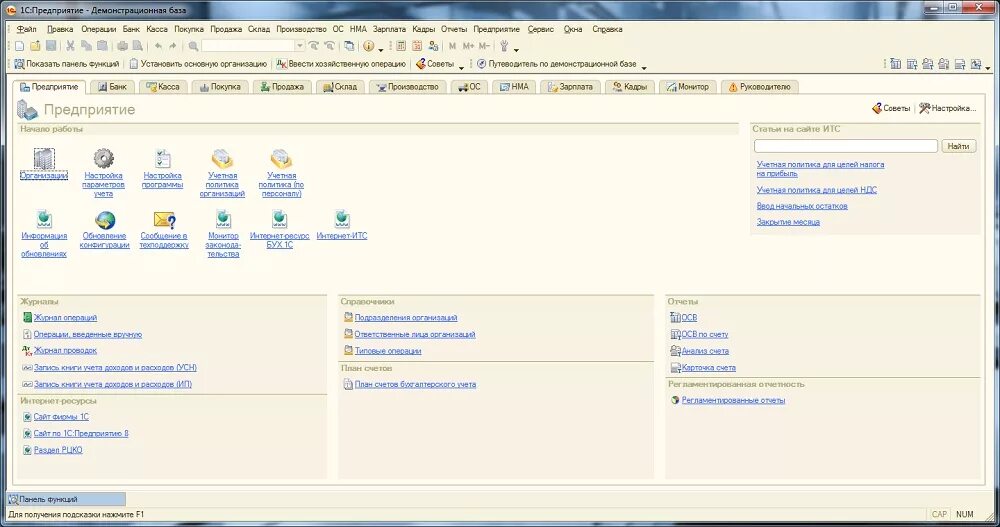Screen dimensions: 1000x527
Task: Open the Журнал операций link
Action: click(x=65, y=318)
